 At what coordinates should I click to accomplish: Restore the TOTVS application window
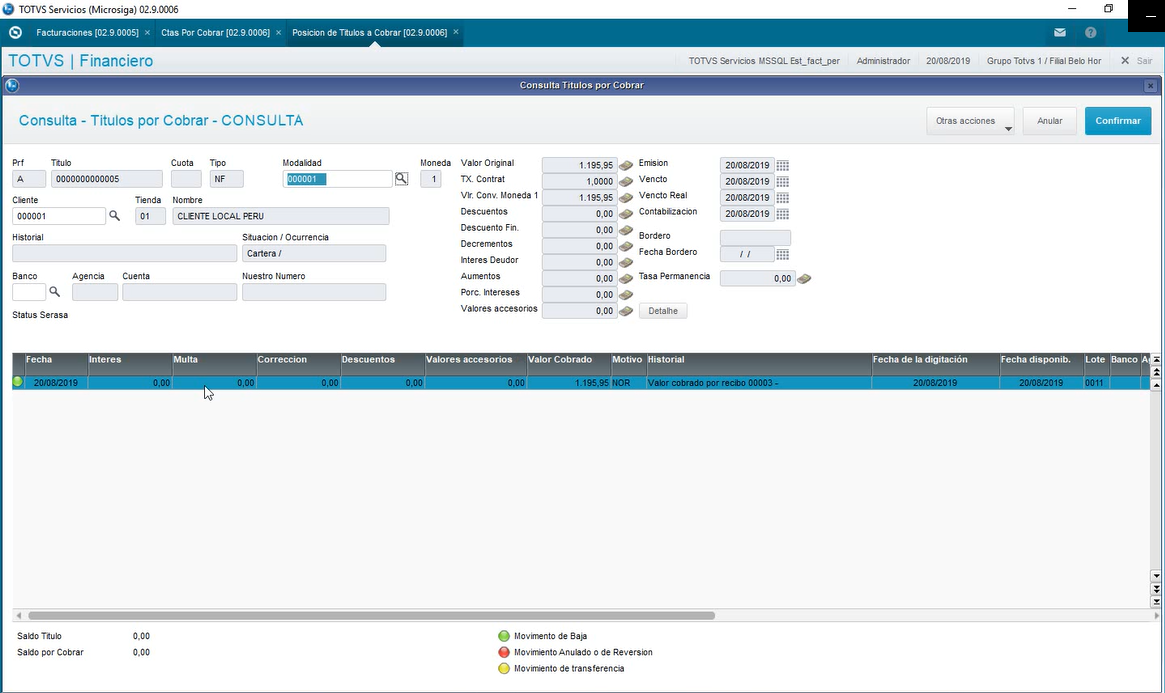click(x=1108, y=8)
